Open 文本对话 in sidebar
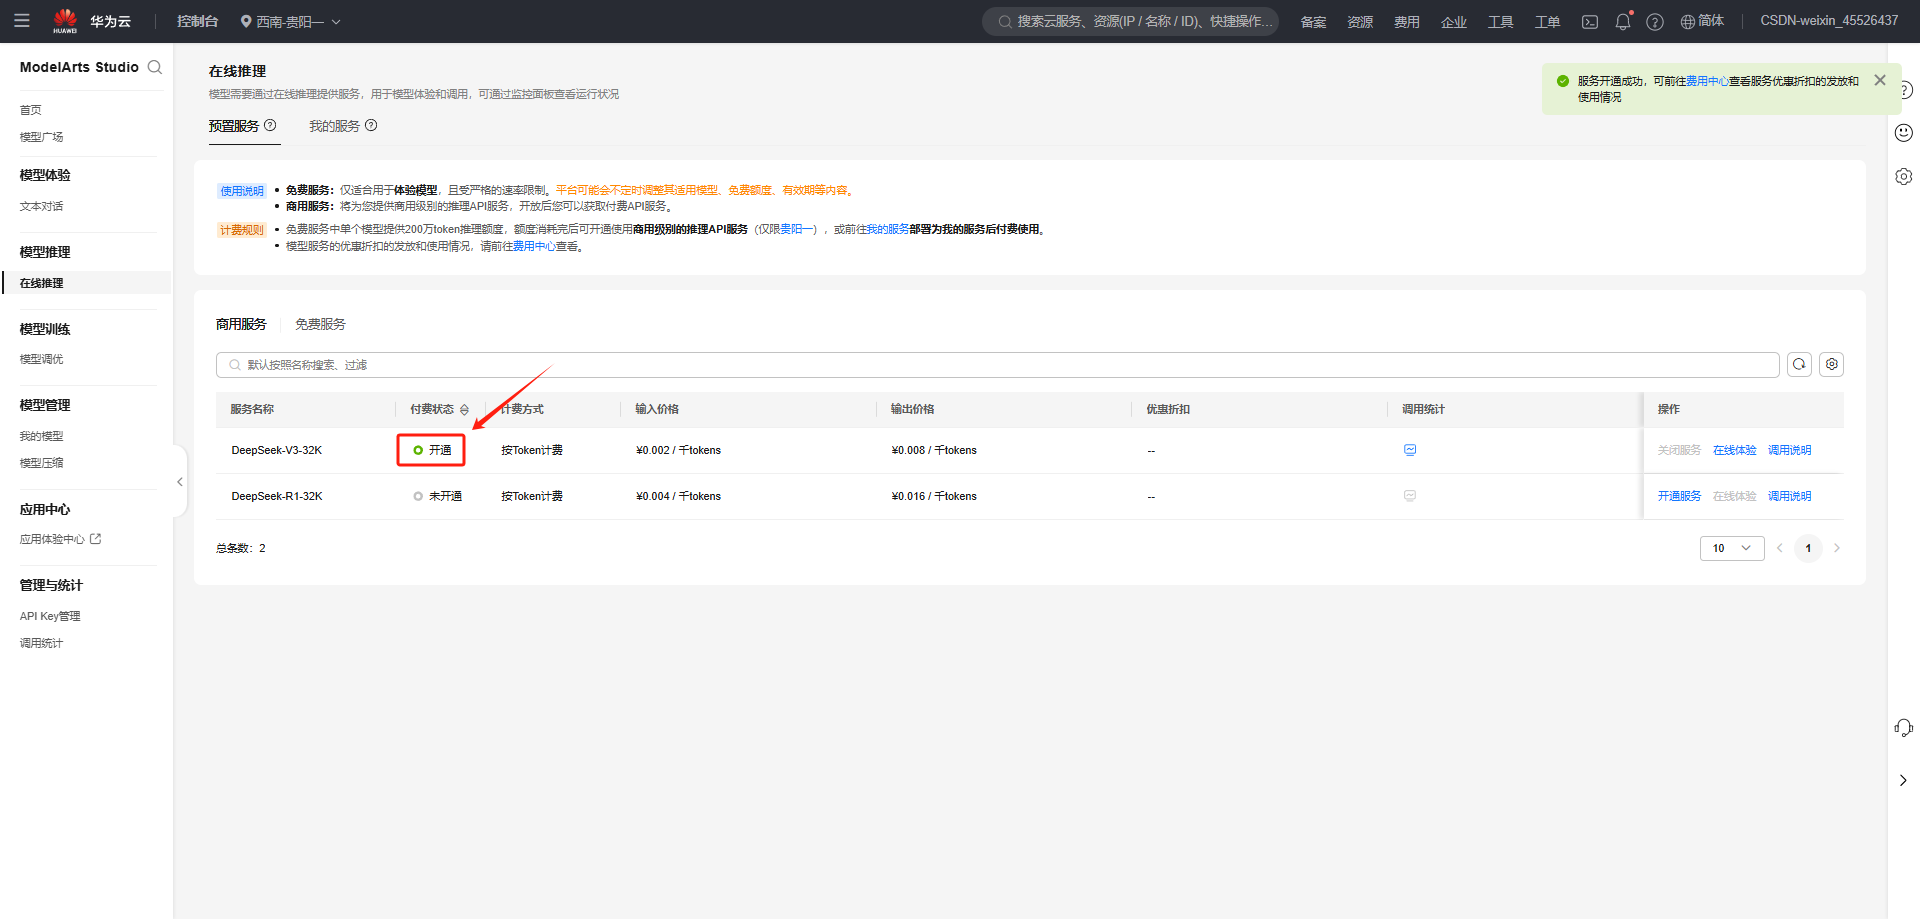 pyautogui.click(x=42, y=206)
